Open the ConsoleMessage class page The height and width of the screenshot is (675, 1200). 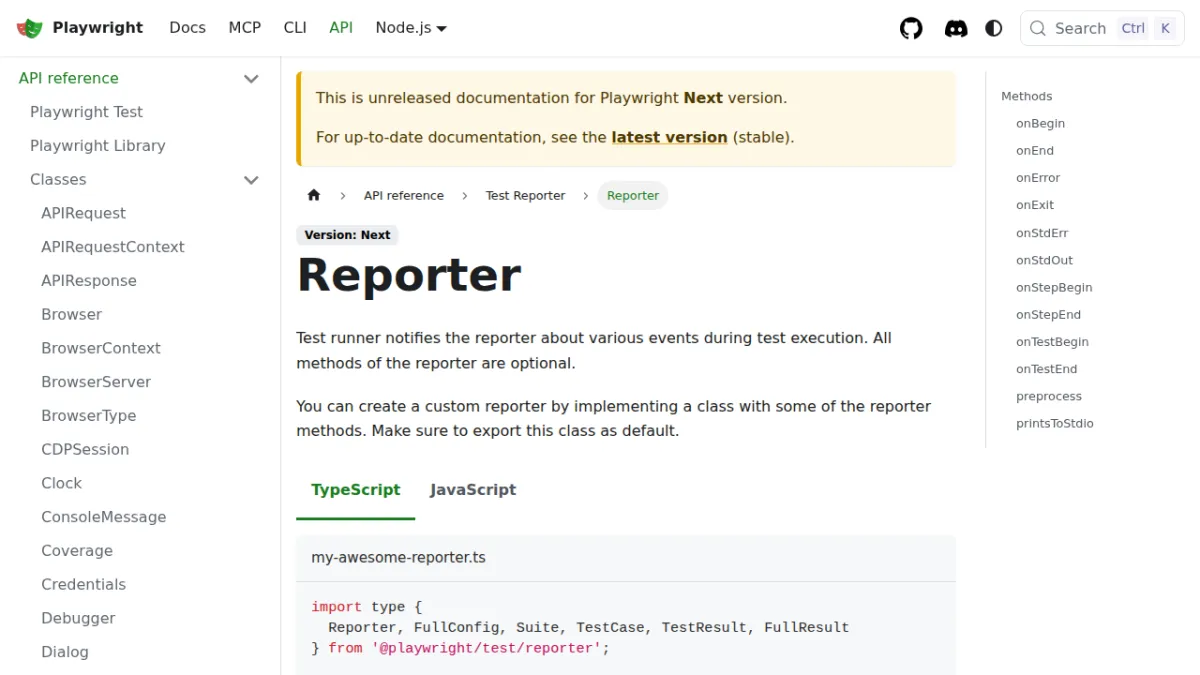point(104,518)
